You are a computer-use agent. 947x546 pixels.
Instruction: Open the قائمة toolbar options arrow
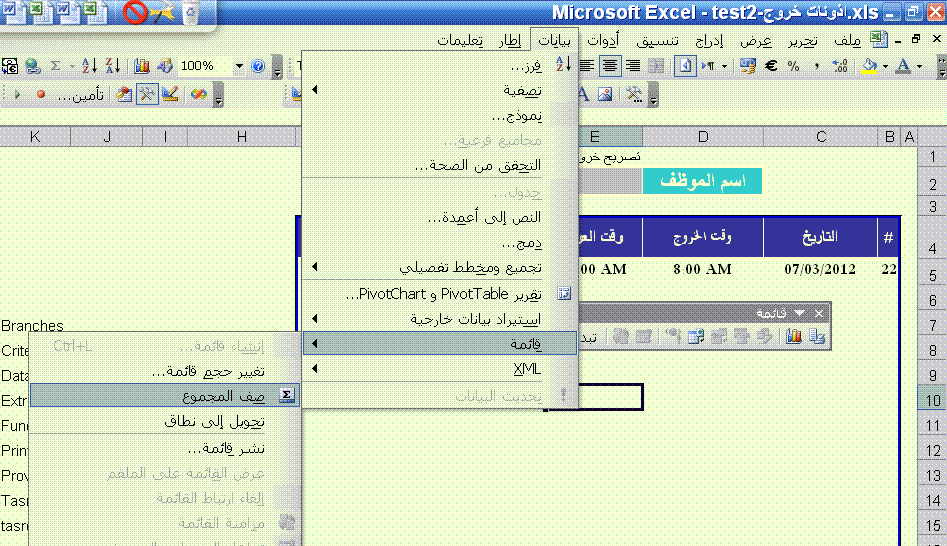(800, 313)
